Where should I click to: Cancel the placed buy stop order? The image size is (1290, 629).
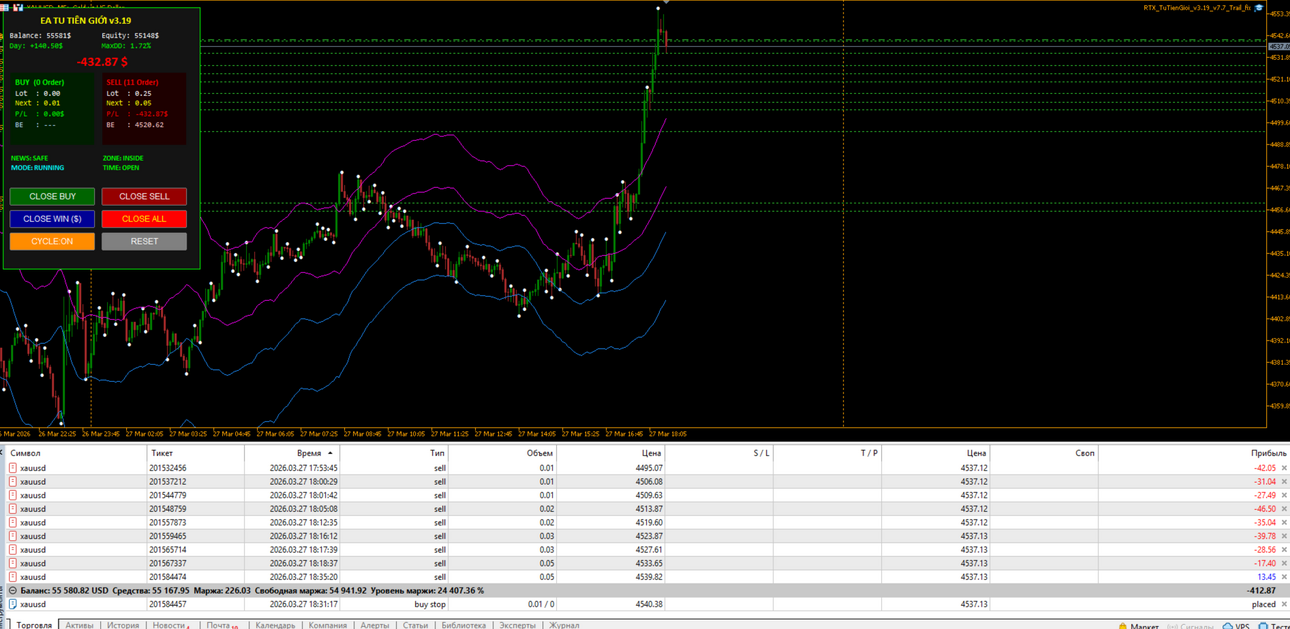[1285, 604]
